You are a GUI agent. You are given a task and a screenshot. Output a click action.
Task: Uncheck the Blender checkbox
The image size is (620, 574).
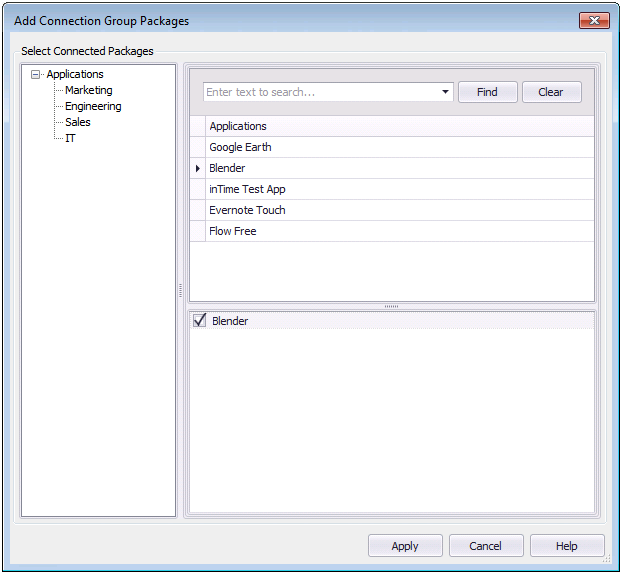pyautogui.click(x=200, y=321)
